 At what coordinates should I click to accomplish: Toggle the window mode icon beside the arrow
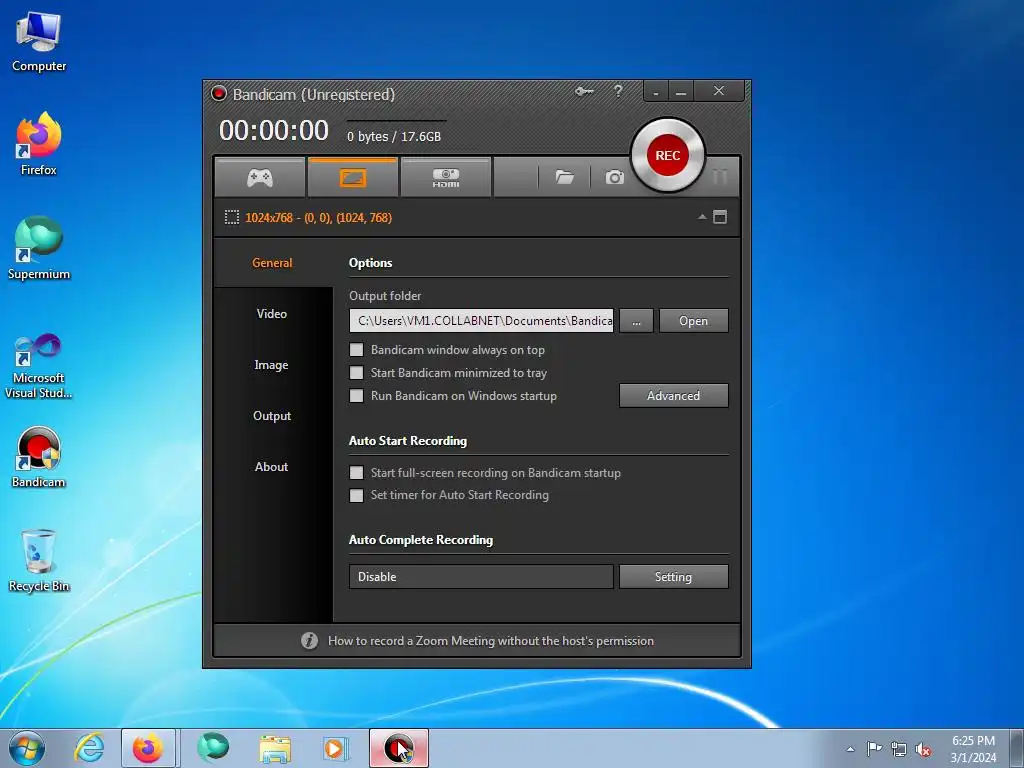[x=720, y=217]
